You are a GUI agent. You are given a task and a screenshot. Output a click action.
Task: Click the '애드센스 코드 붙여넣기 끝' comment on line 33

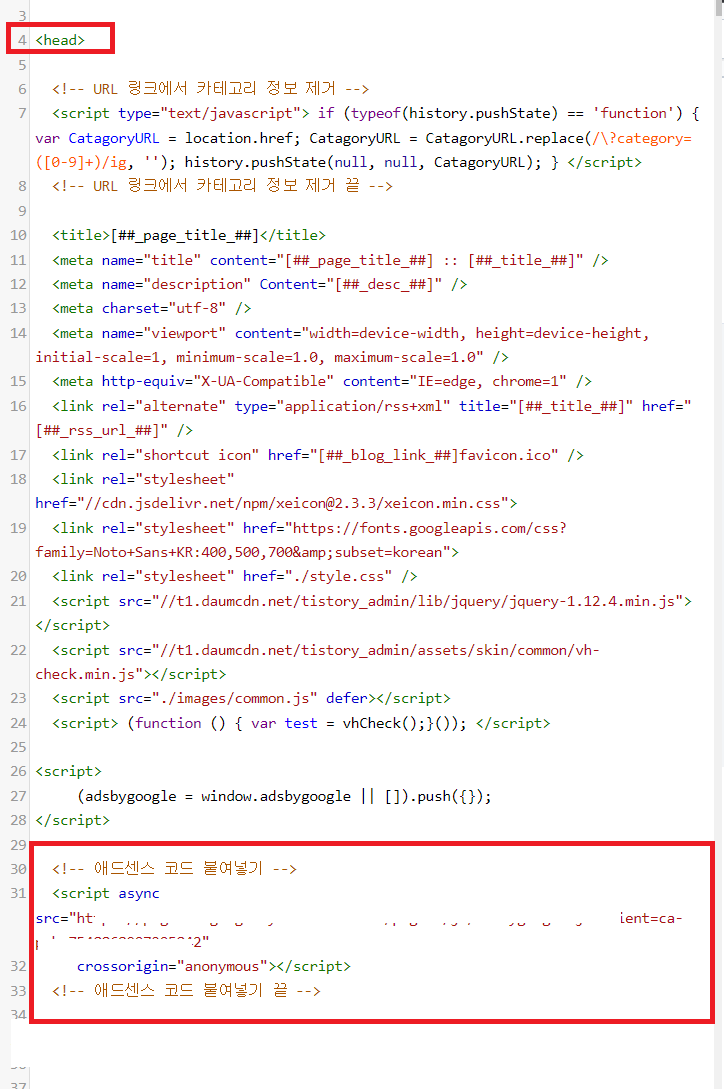[186, 991]
